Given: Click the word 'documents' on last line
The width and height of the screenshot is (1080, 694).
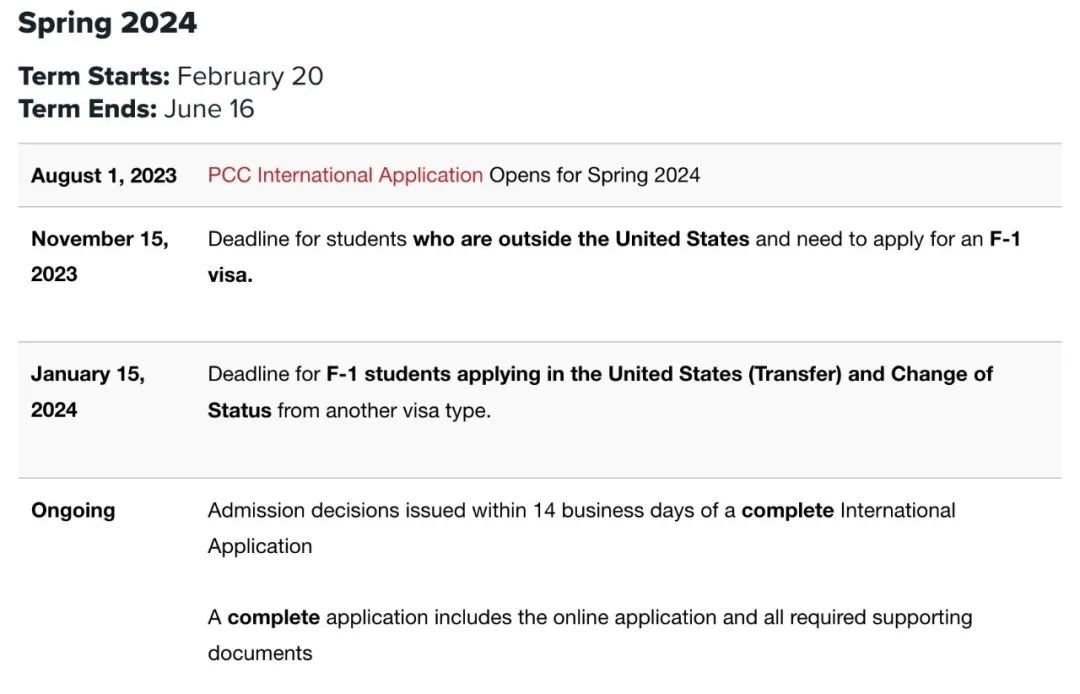Looking at the screenshot, I should coord(260,653).
